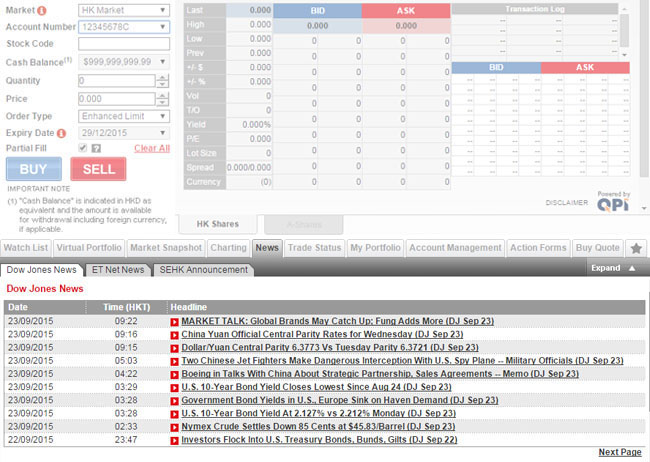
Task: Select the Dow Jones News sub-tab
Action: tap(41, 270)
